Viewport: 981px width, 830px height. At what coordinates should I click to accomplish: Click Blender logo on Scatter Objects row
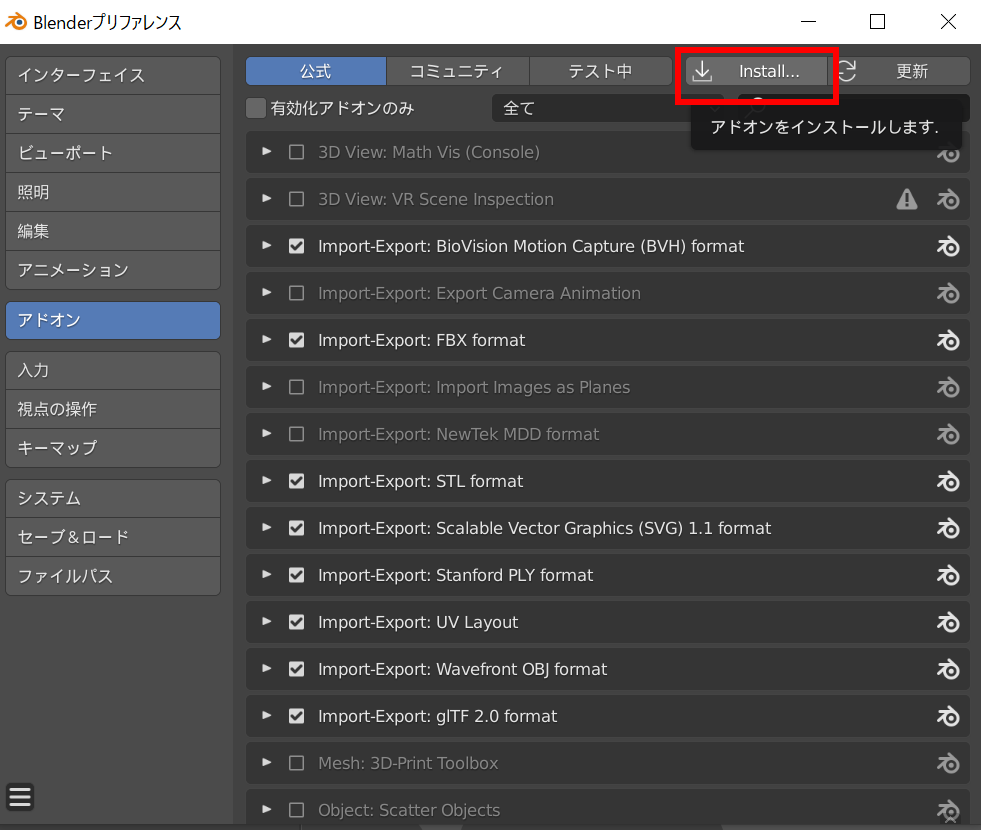coord(948,810)
